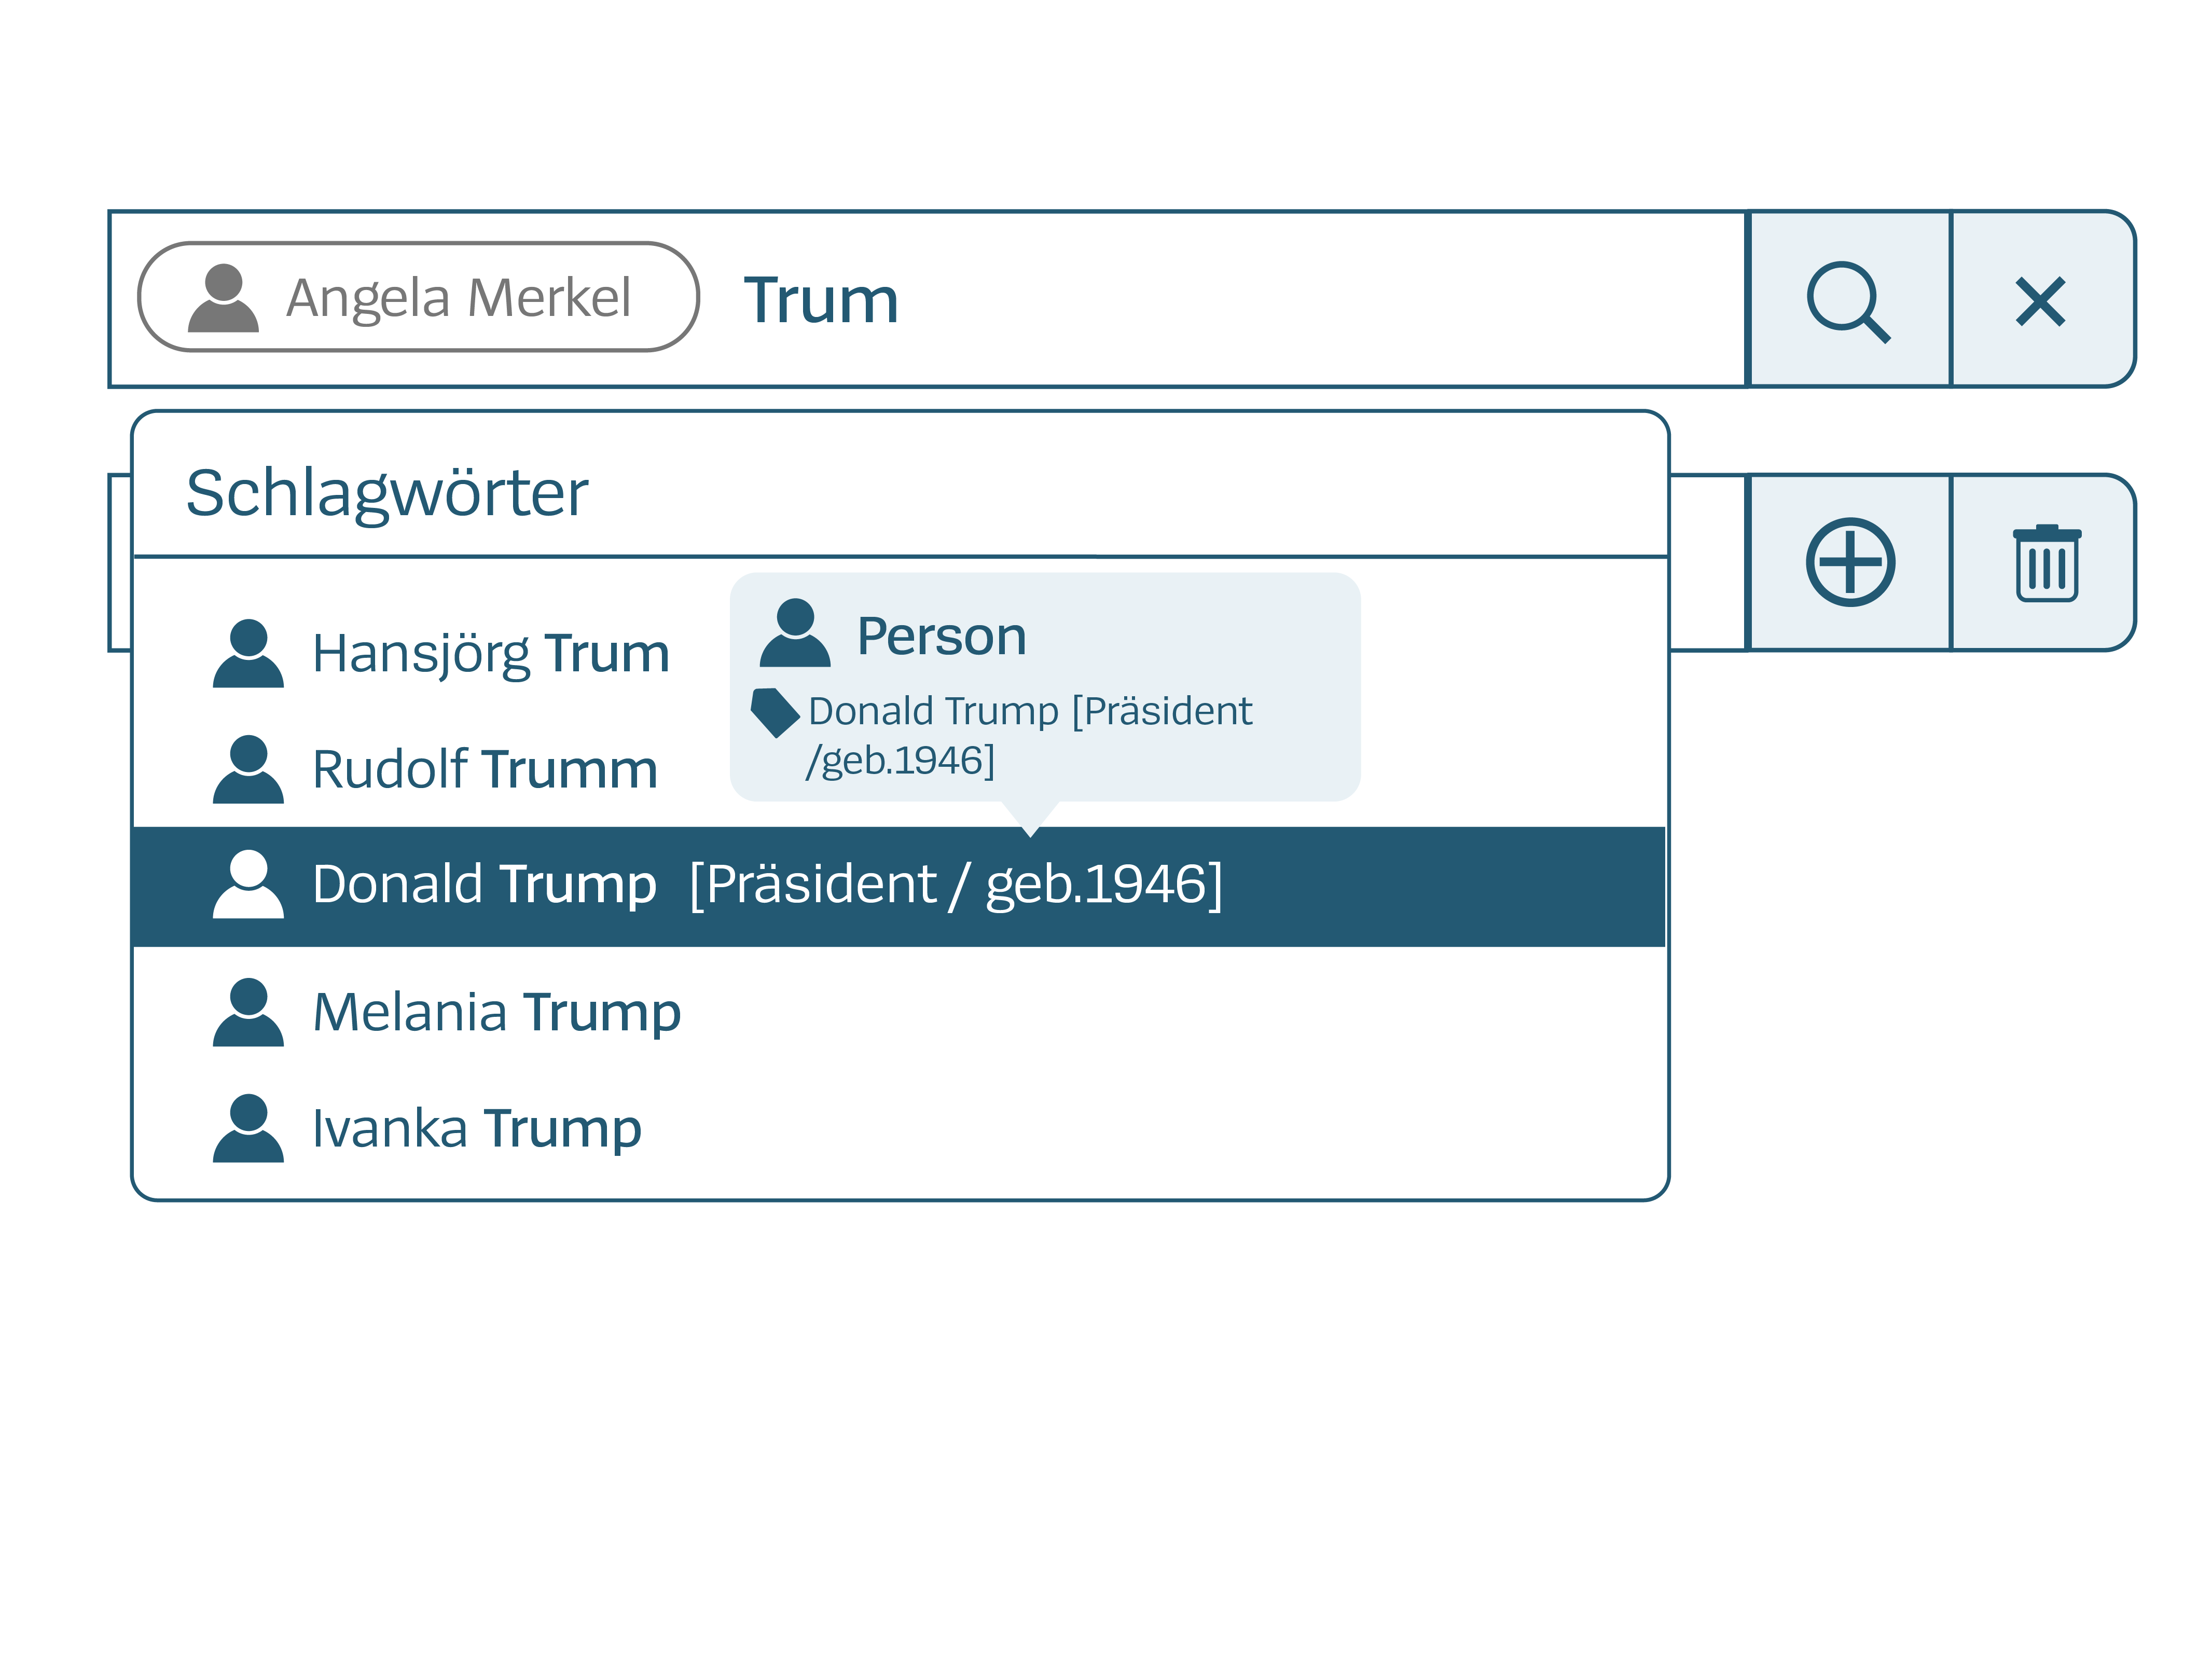
Task: Click the person icon beside Rudolf Trumm
Action: pyautogui.click(x=248, y=770)
